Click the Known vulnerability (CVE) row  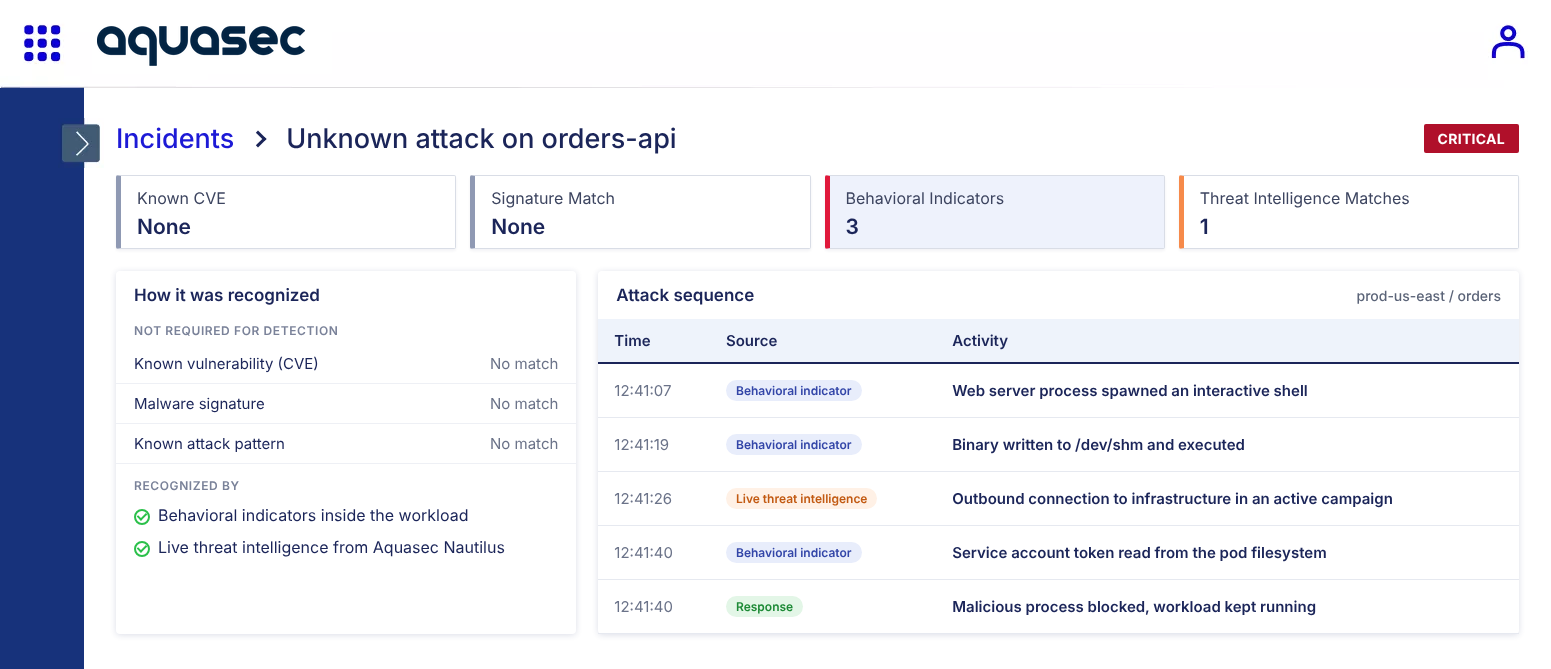pyautogui.click(x=346, y=364)
